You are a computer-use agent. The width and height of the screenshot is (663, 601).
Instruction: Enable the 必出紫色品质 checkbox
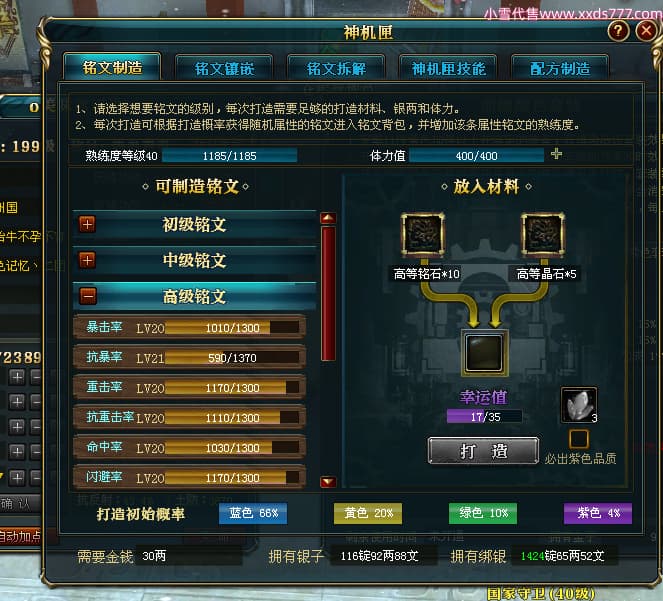[578, 439]
